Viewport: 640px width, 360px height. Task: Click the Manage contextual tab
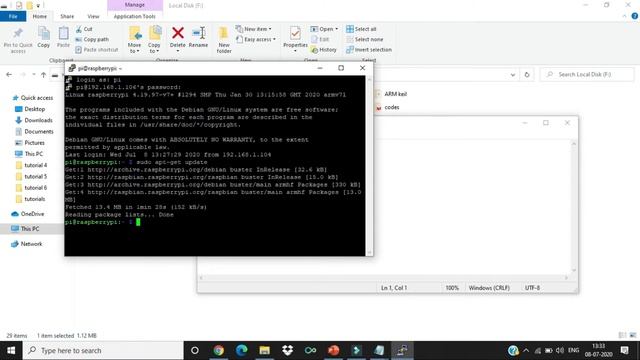click(135, 5)
